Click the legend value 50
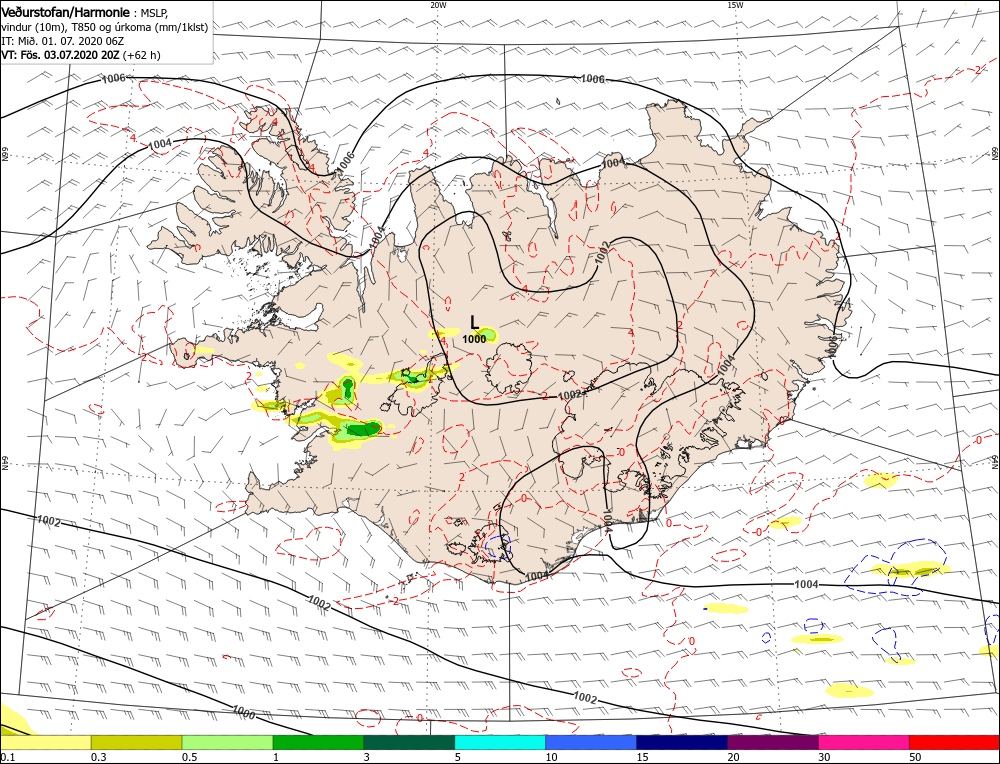The height and width of the screenshot is (764, 1000). coord(915,757)
